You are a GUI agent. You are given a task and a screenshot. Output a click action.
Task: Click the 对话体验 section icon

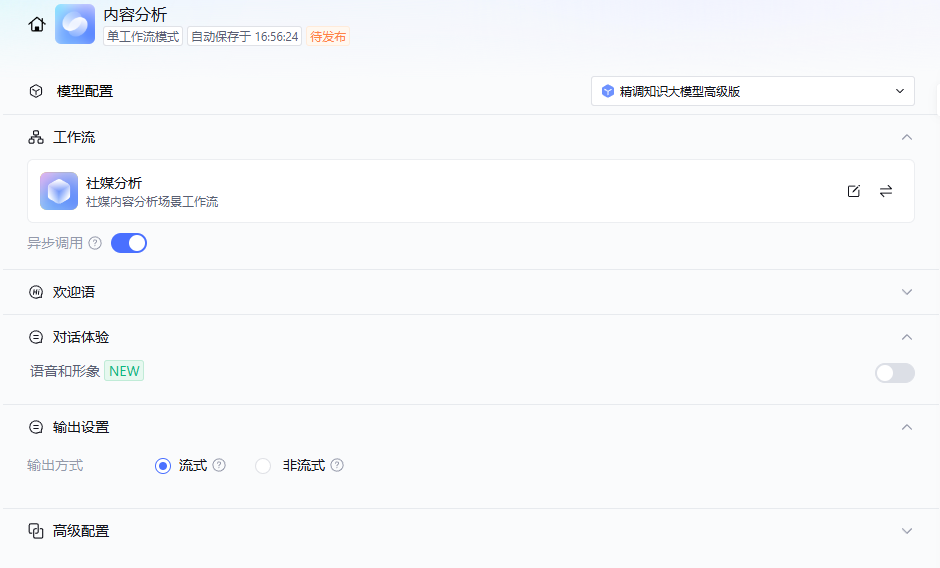[x=36, y=337]
